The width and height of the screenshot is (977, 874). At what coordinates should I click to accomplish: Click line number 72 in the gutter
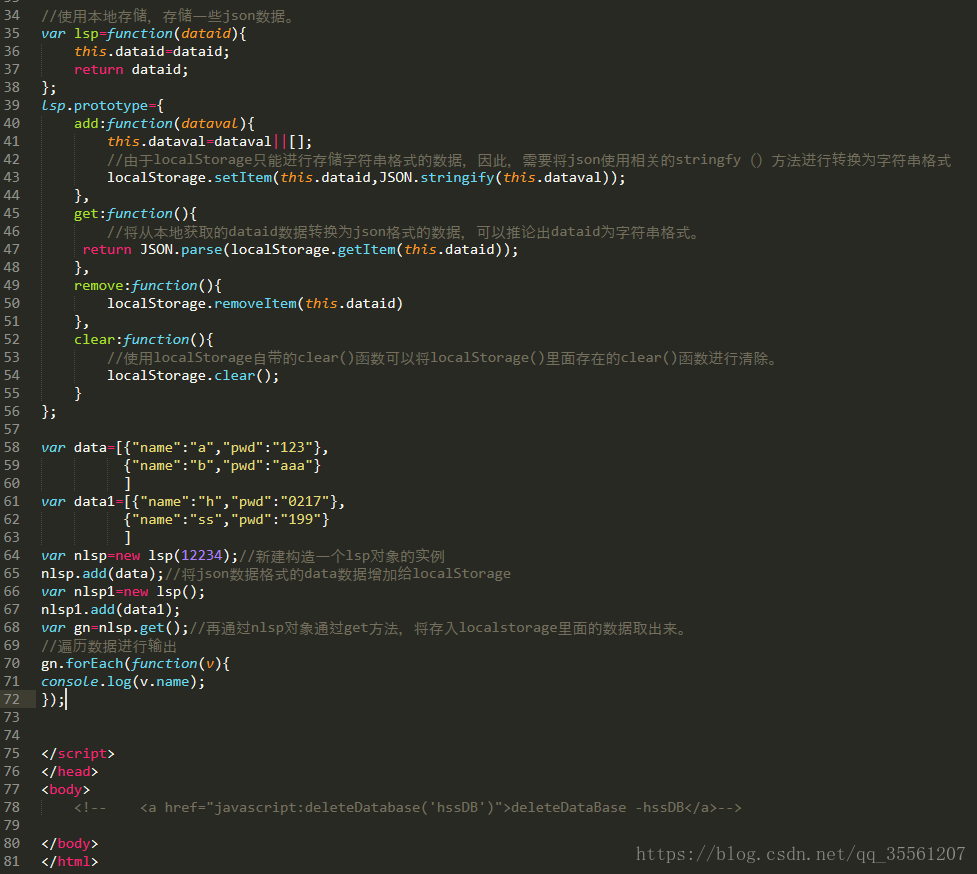pos(12,699)
